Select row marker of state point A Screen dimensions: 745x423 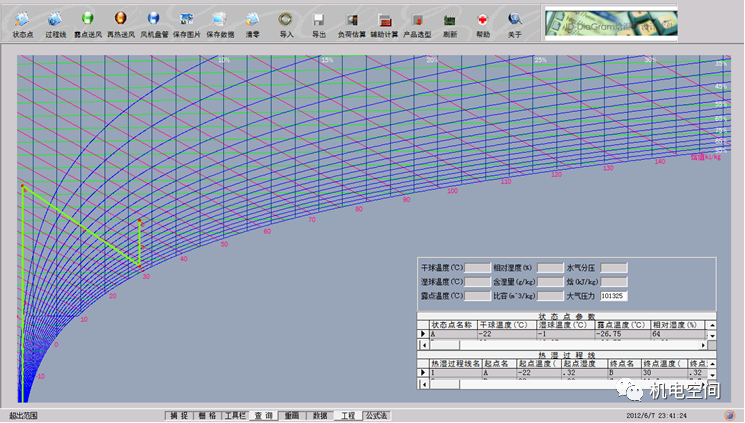pyautogui.click(x=423, y=334)
